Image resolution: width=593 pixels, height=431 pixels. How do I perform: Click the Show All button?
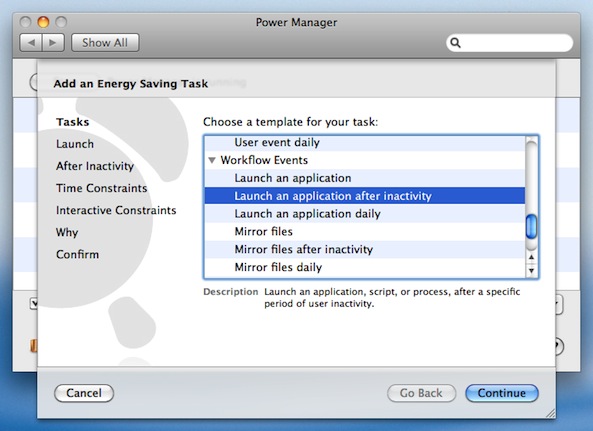(x=105, y=42)
